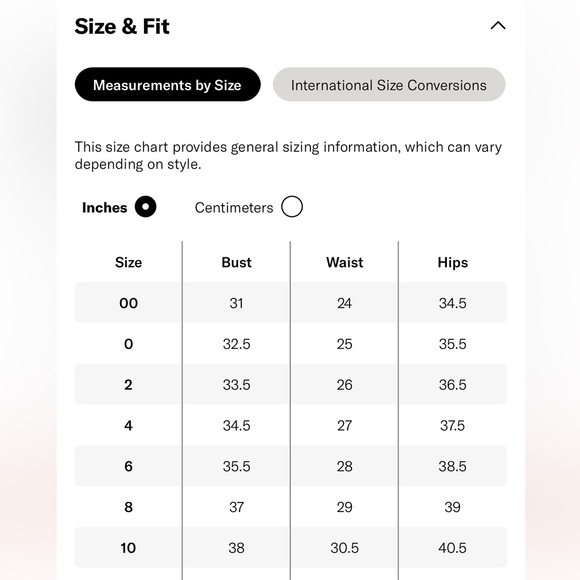This screenshot has width=580, height=580.
Task: Click the 30.5 waist value for size 10
Action: (344, 547)
